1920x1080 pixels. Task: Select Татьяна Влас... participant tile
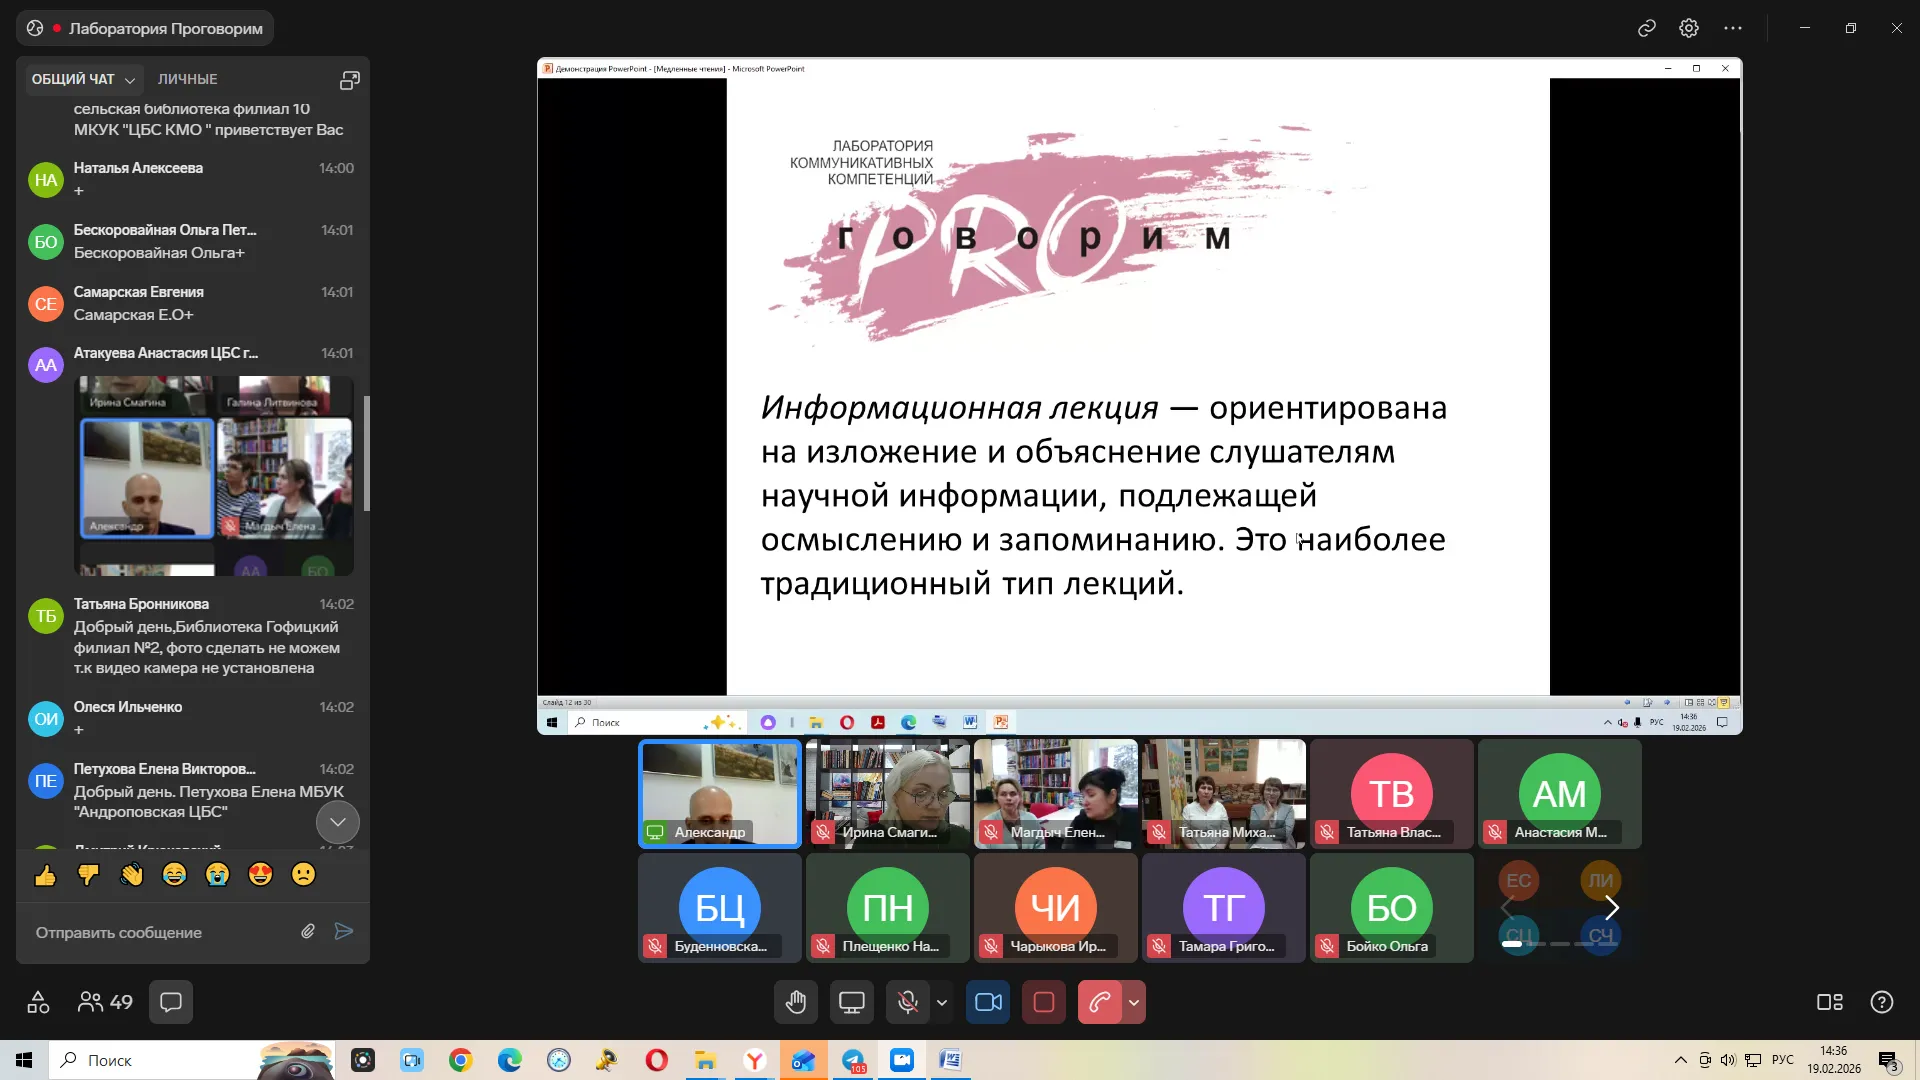pos(1392,794)
